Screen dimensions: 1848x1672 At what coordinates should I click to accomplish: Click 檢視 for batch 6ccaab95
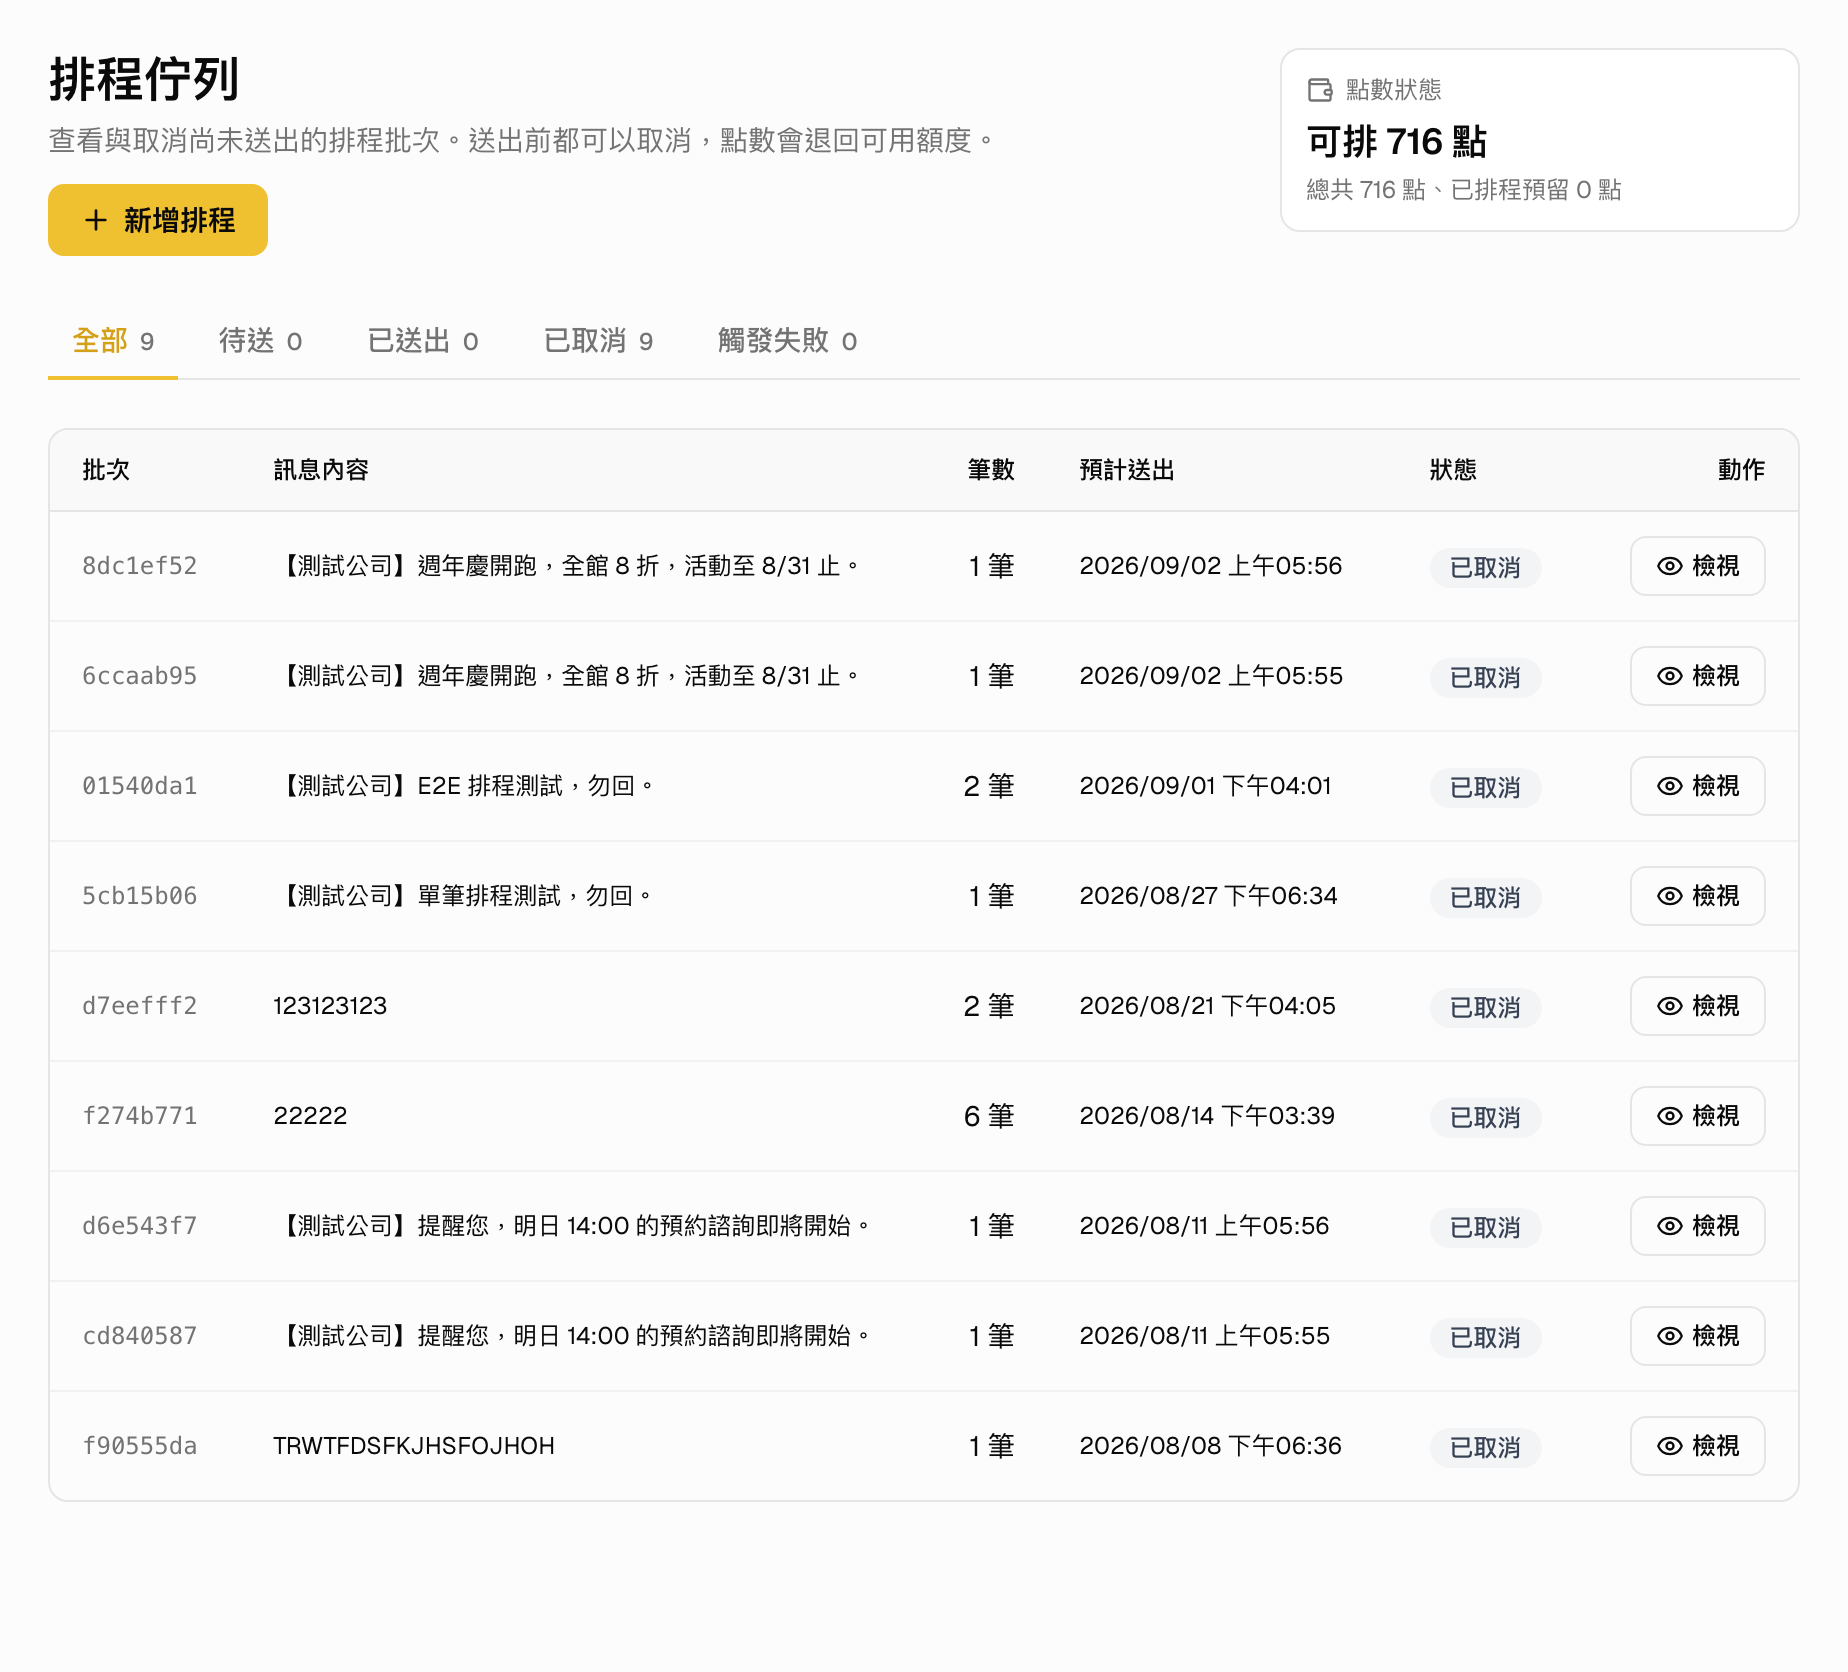1697,676
